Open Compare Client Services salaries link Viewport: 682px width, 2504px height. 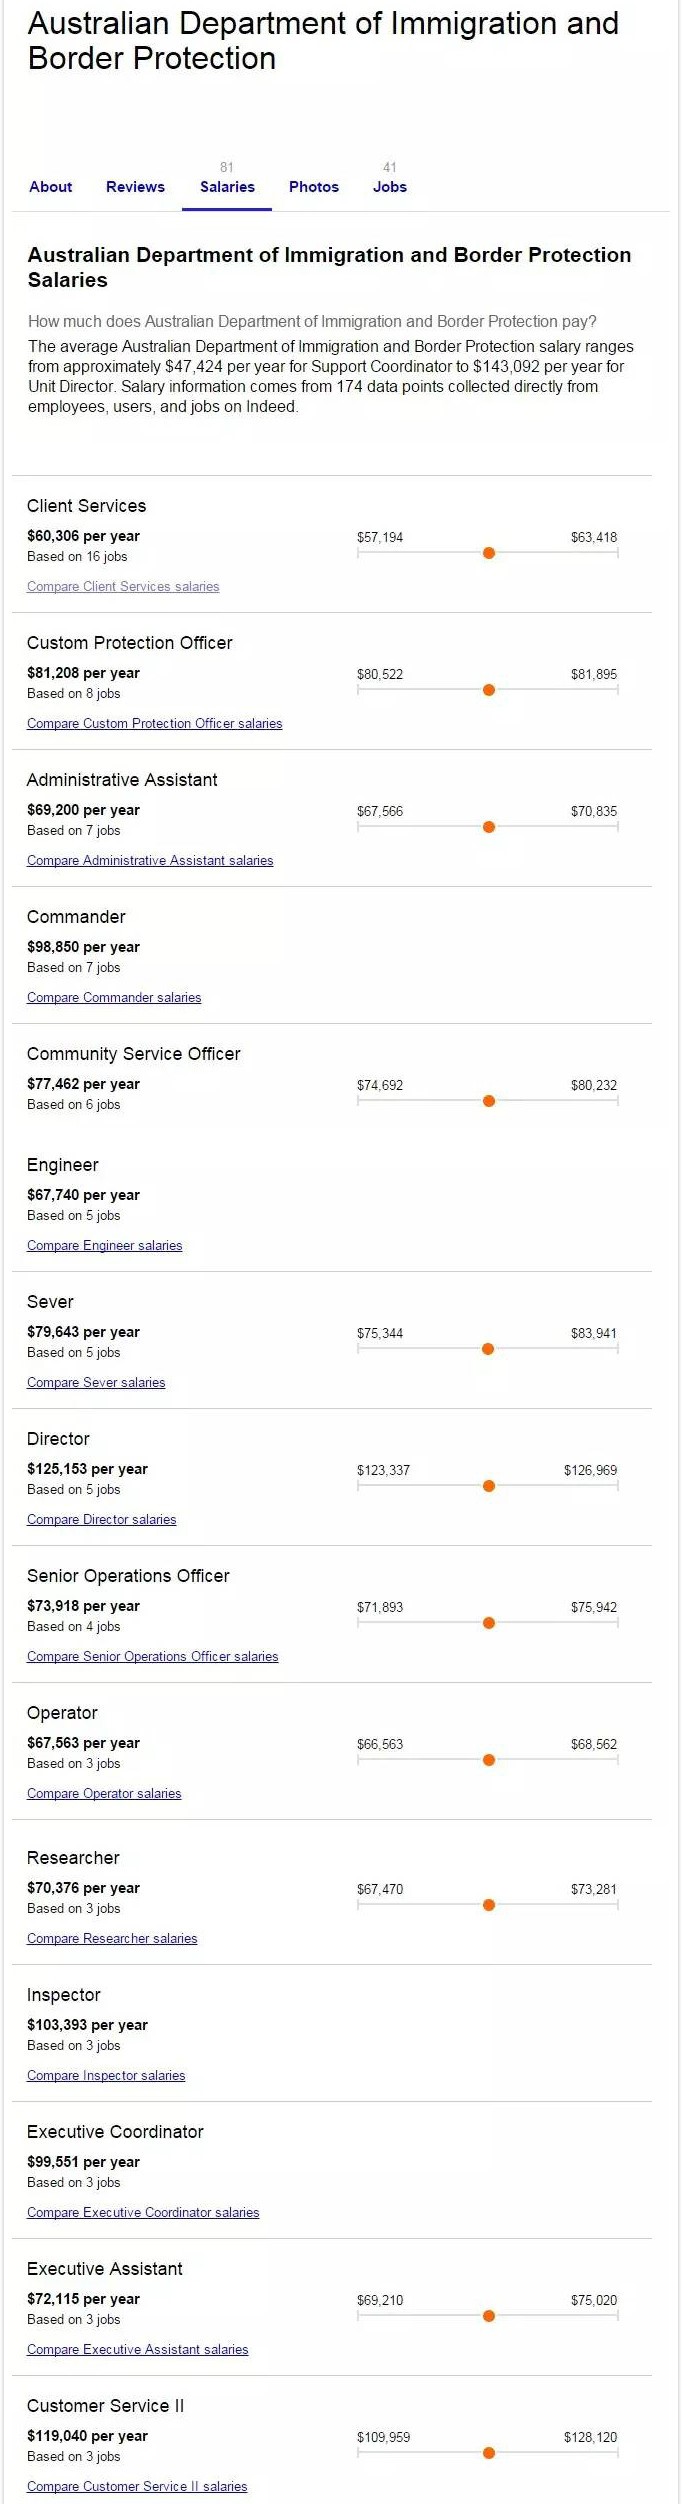coord(123,587)
